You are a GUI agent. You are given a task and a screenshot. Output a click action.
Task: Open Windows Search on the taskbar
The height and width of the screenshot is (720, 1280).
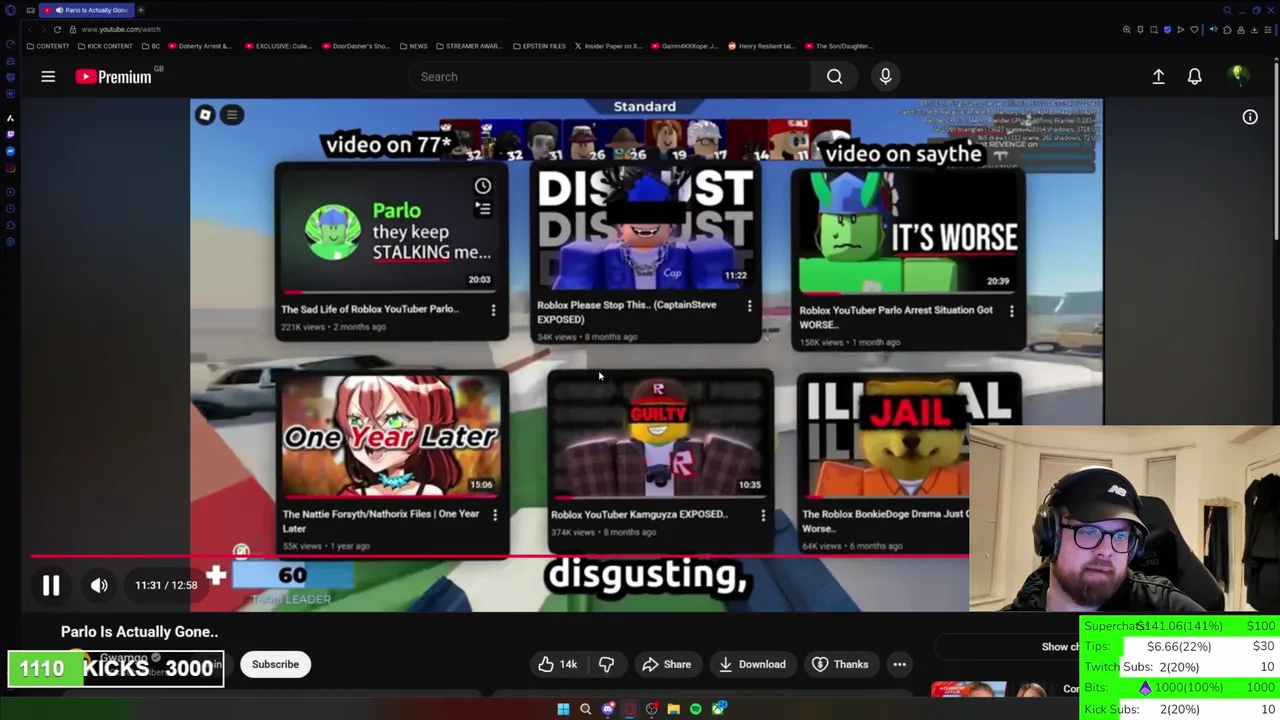(x=585, y=709)
